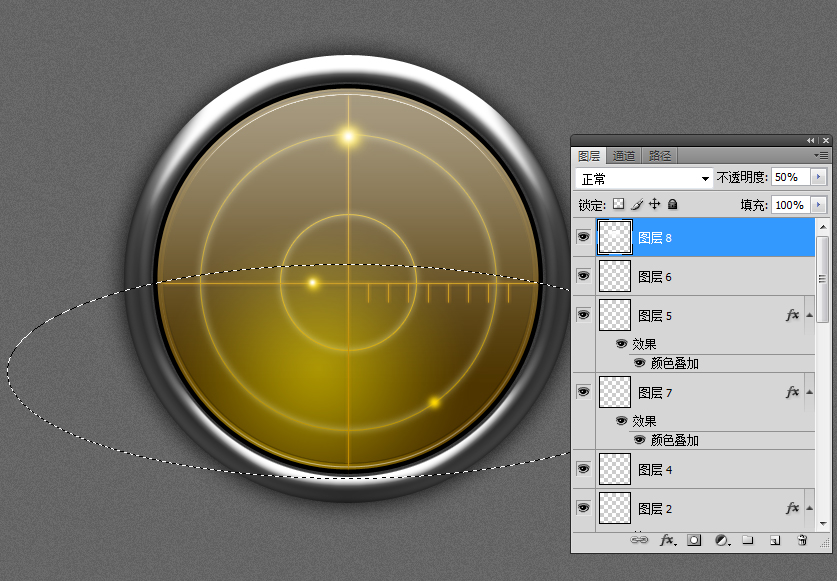Screen dimensions: 837x581
Task: Collapse the layers panel to icons
Action: 810,140
